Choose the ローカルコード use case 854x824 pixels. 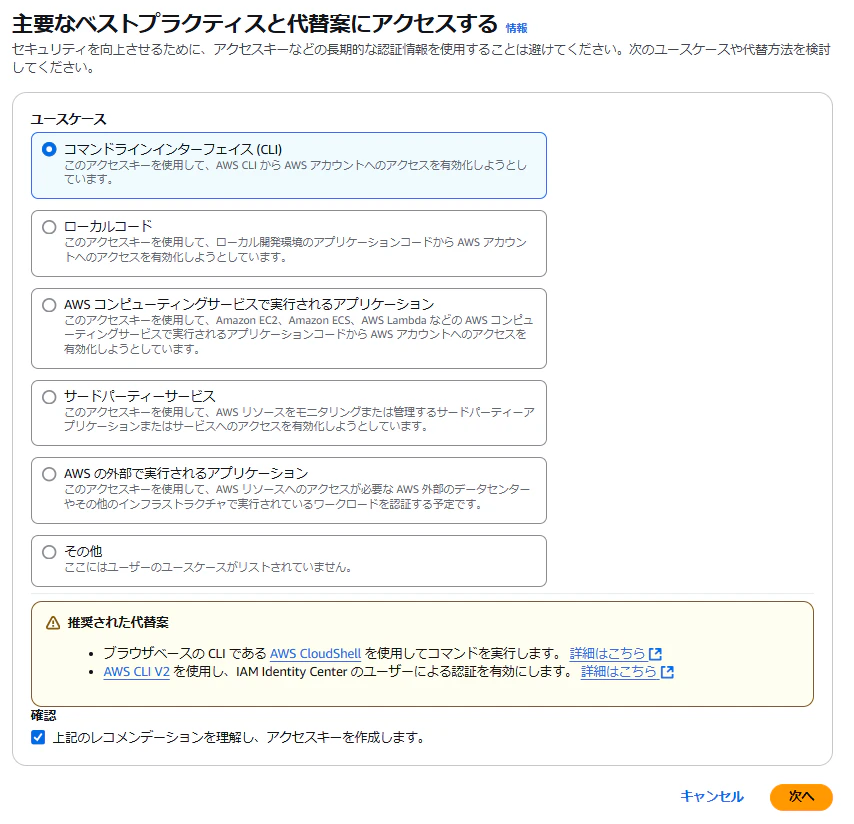[x=49, y=227]
